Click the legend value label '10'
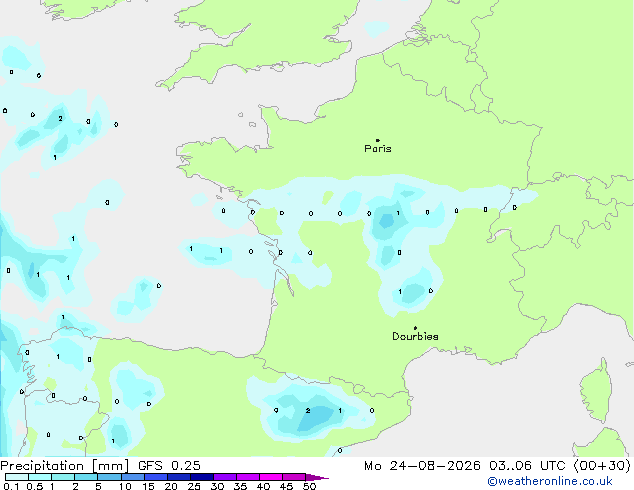 pyautogui.click(x=125, y=486)
